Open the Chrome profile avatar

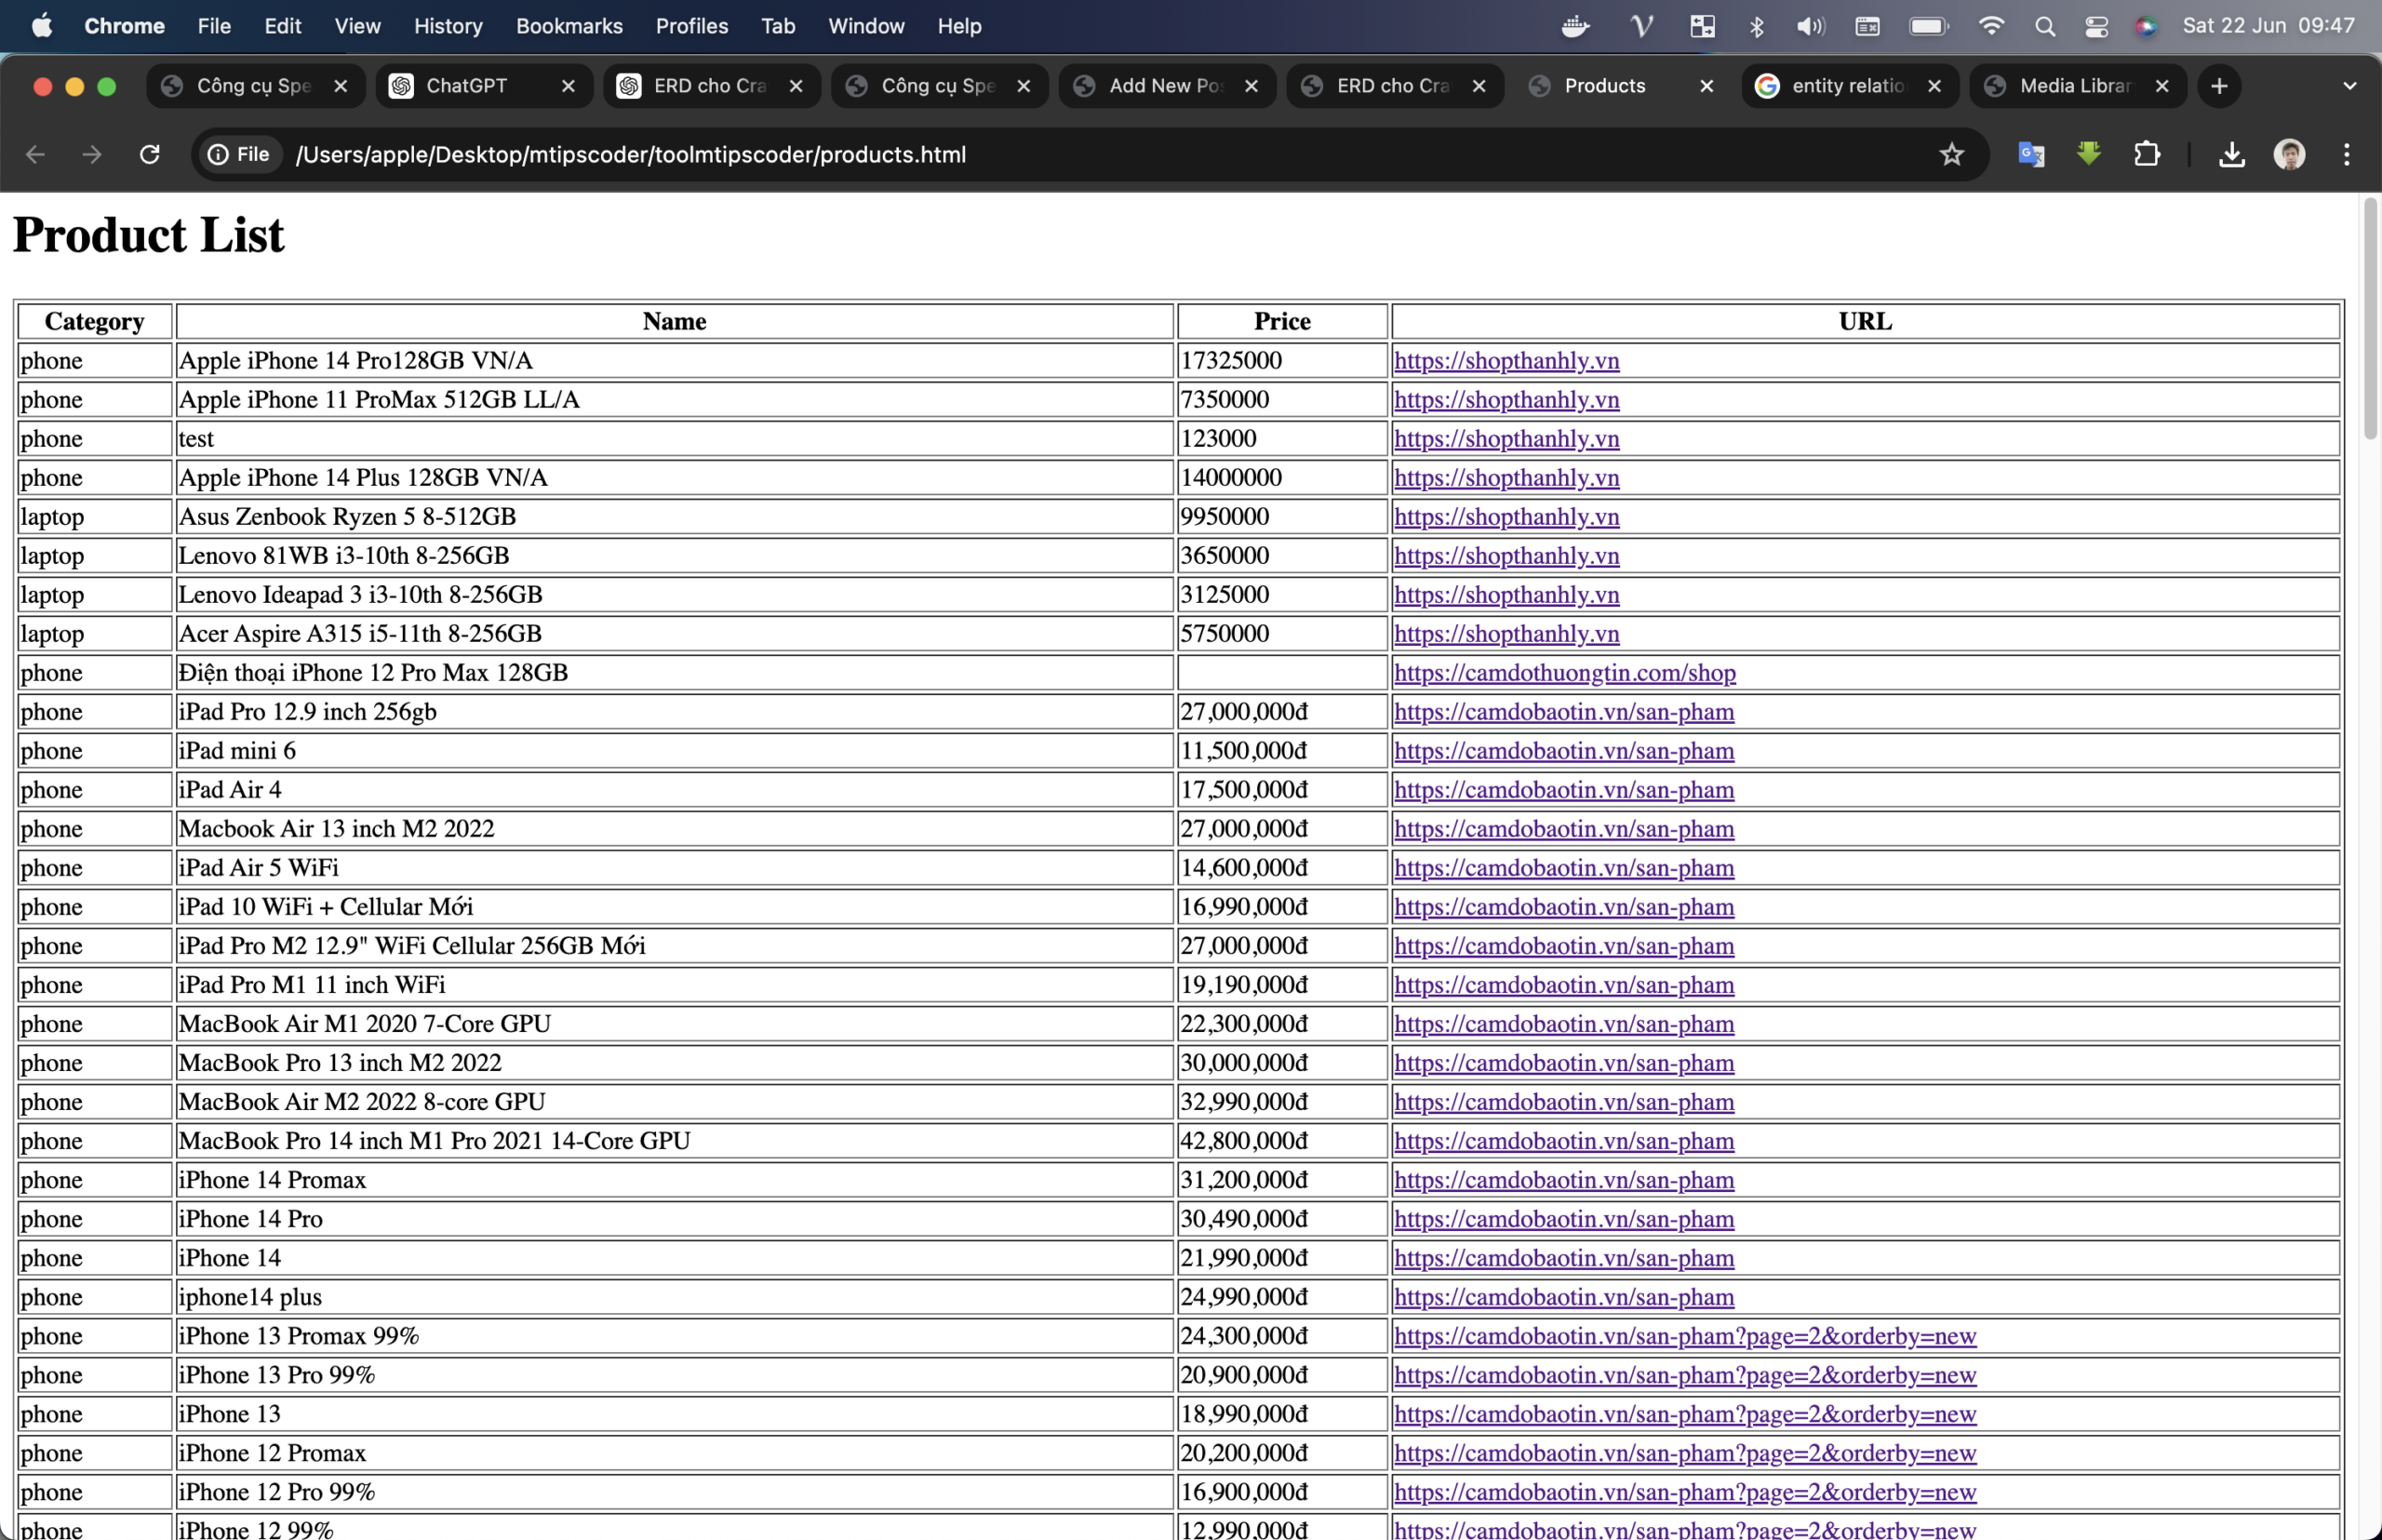[2289, 154]
